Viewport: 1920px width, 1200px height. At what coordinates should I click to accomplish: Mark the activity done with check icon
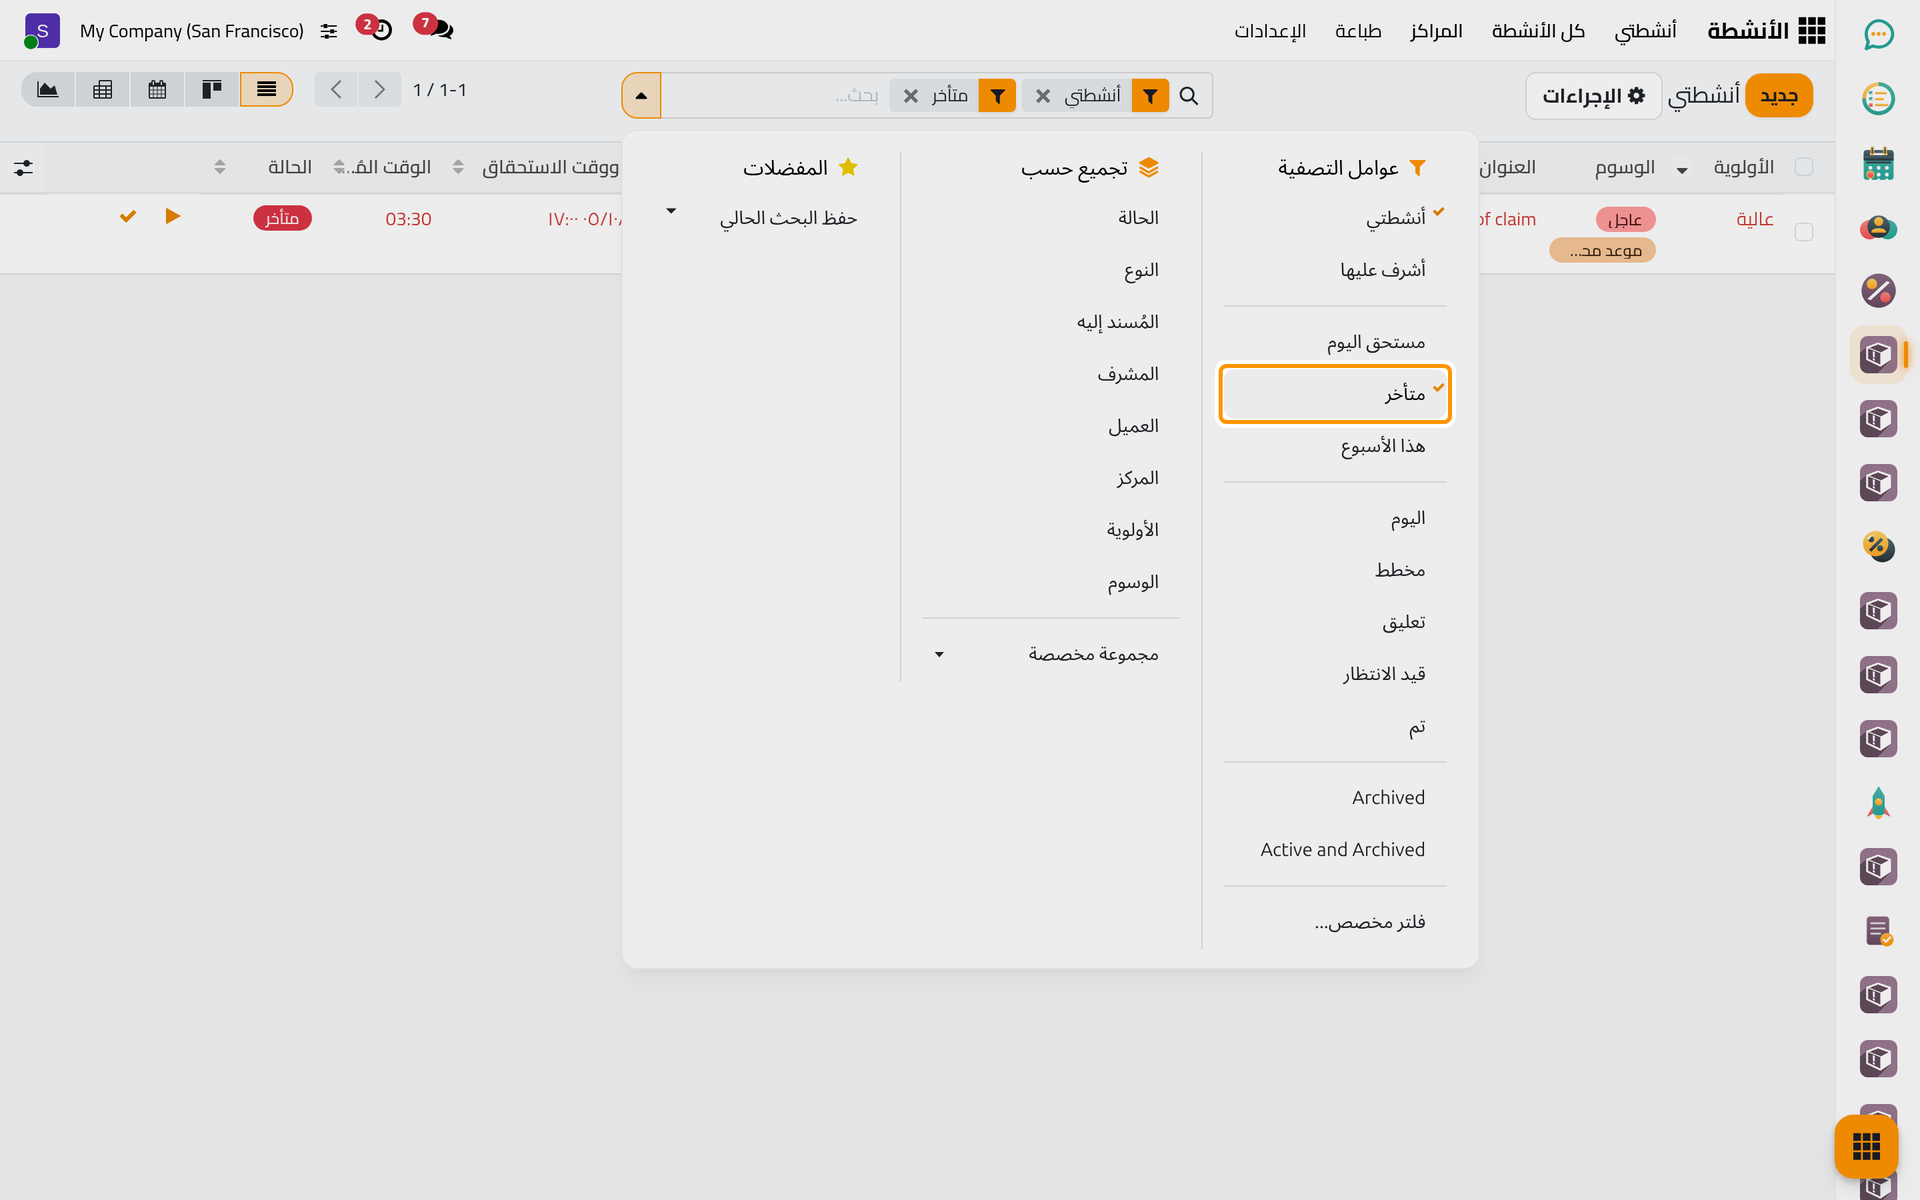[128, 216]
